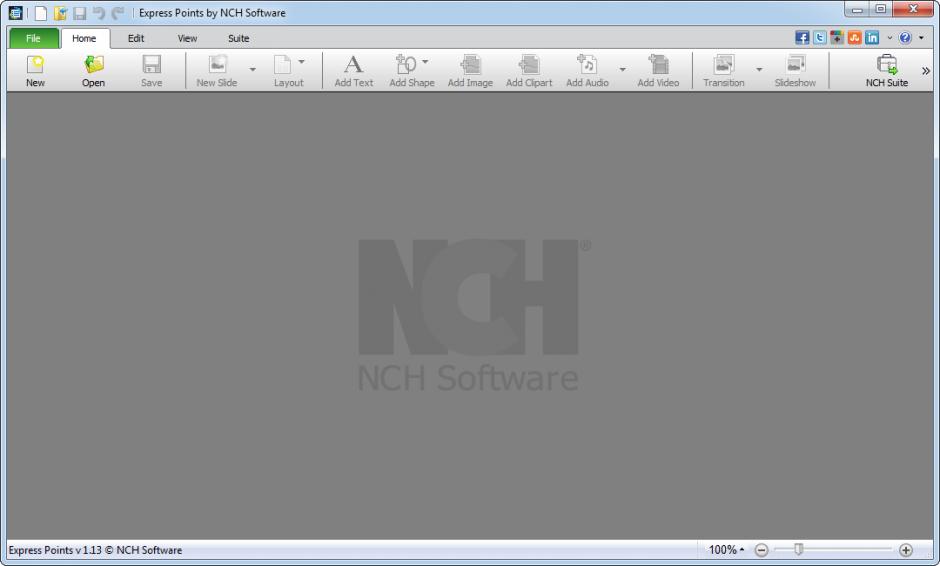Expand the Add Audio dropdown arrow
Screen dimensions: 940x566
coord(622,70)
